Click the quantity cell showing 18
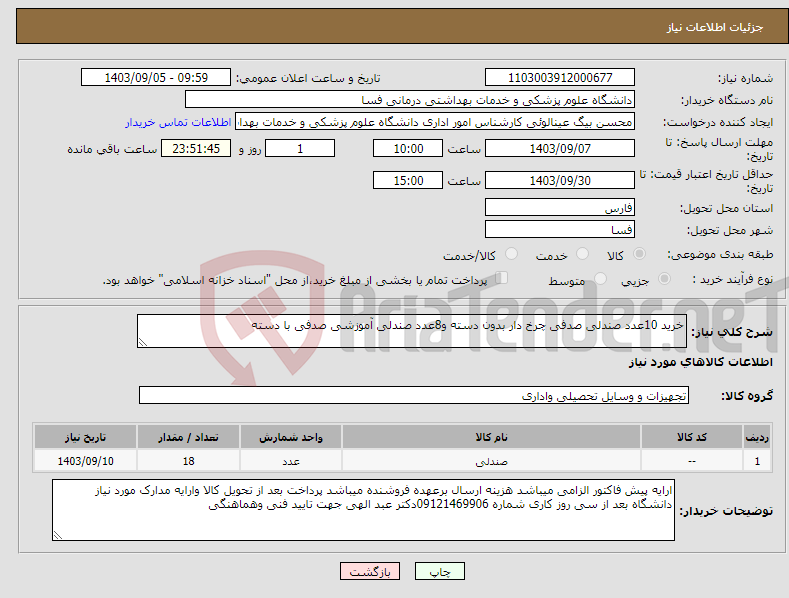Viewport: 789px width, 598px height. (188, 461)
